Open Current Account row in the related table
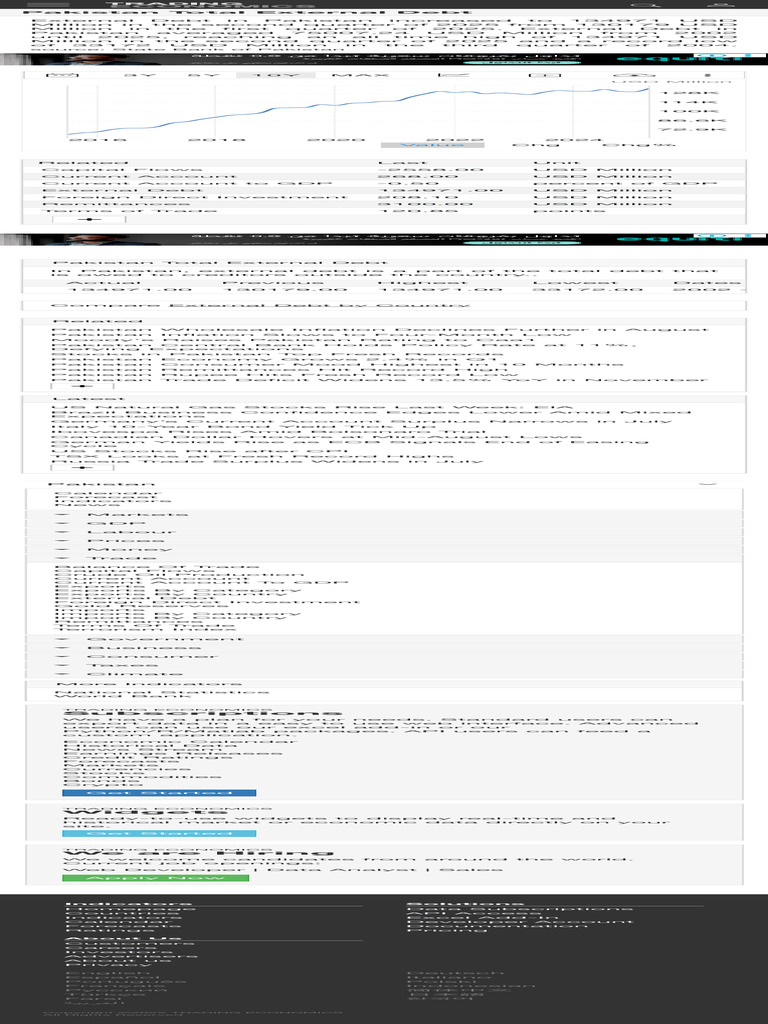This screenshot has height=1024, width=768. [139, 176]
